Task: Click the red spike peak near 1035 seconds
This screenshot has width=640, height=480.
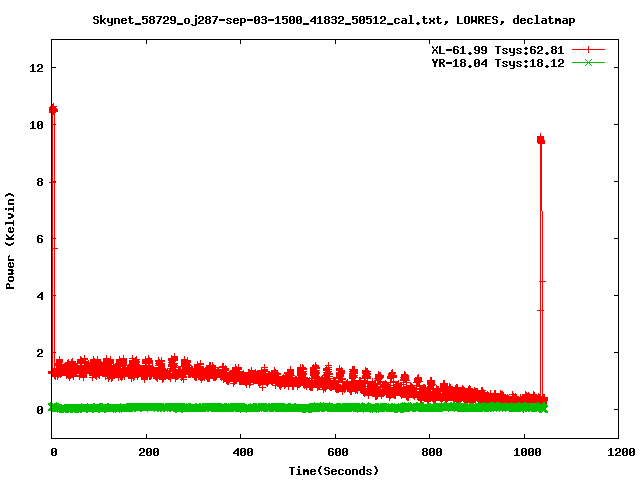Action: click(541, 140)
